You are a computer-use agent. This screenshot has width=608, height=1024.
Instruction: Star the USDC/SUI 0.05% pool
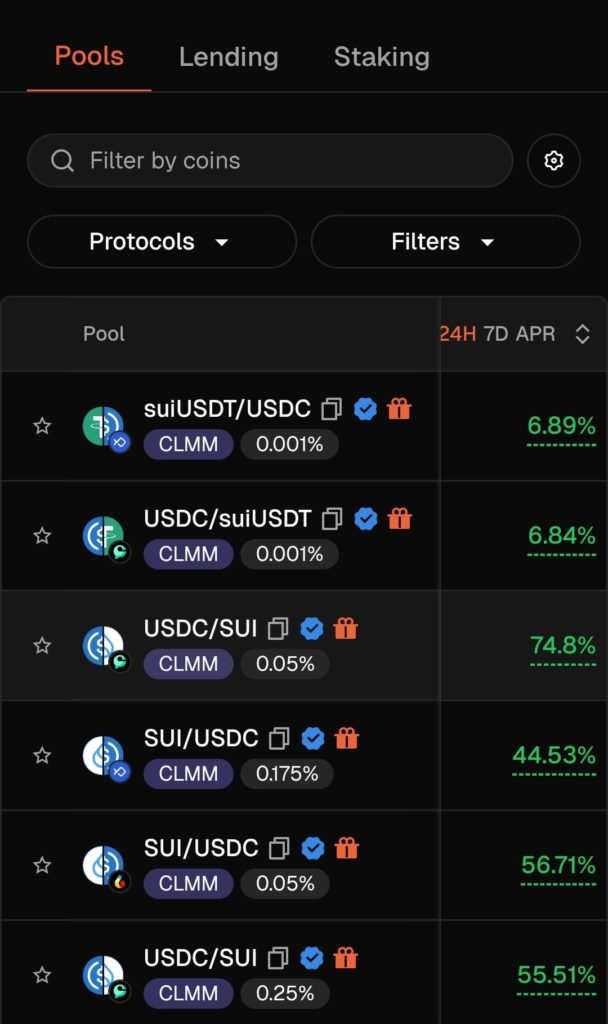(42, 646)
